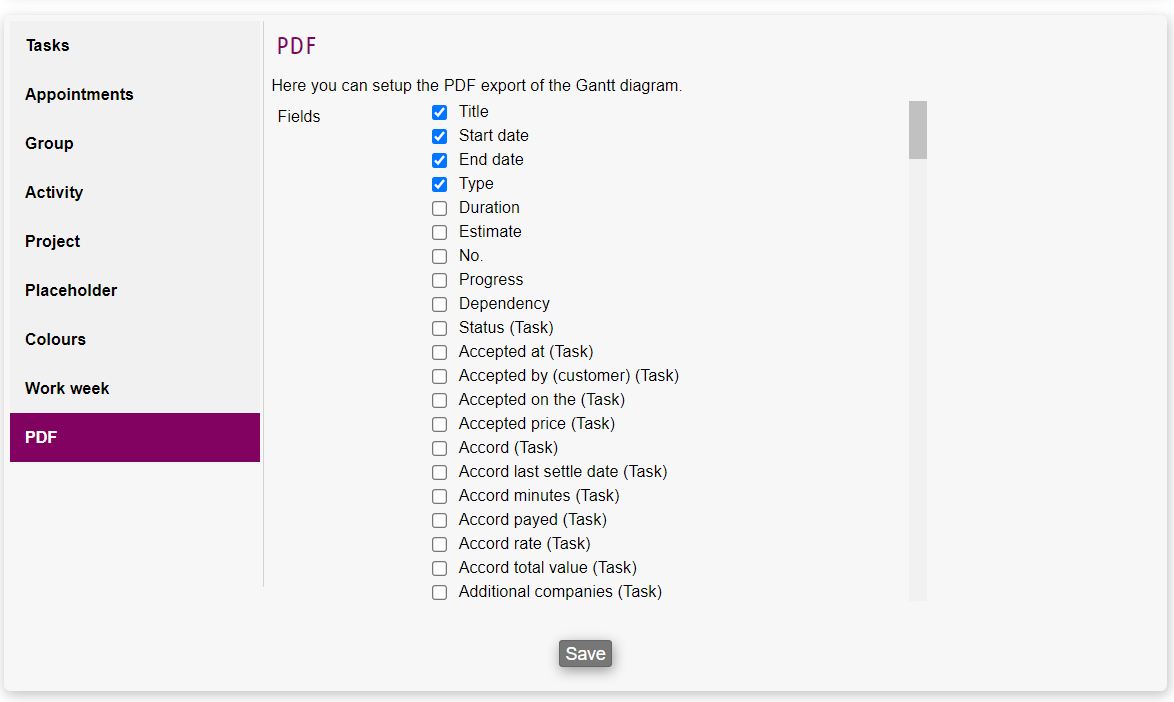Switch to the Appointments tab
1174x702 pixels.
[135, 95]
